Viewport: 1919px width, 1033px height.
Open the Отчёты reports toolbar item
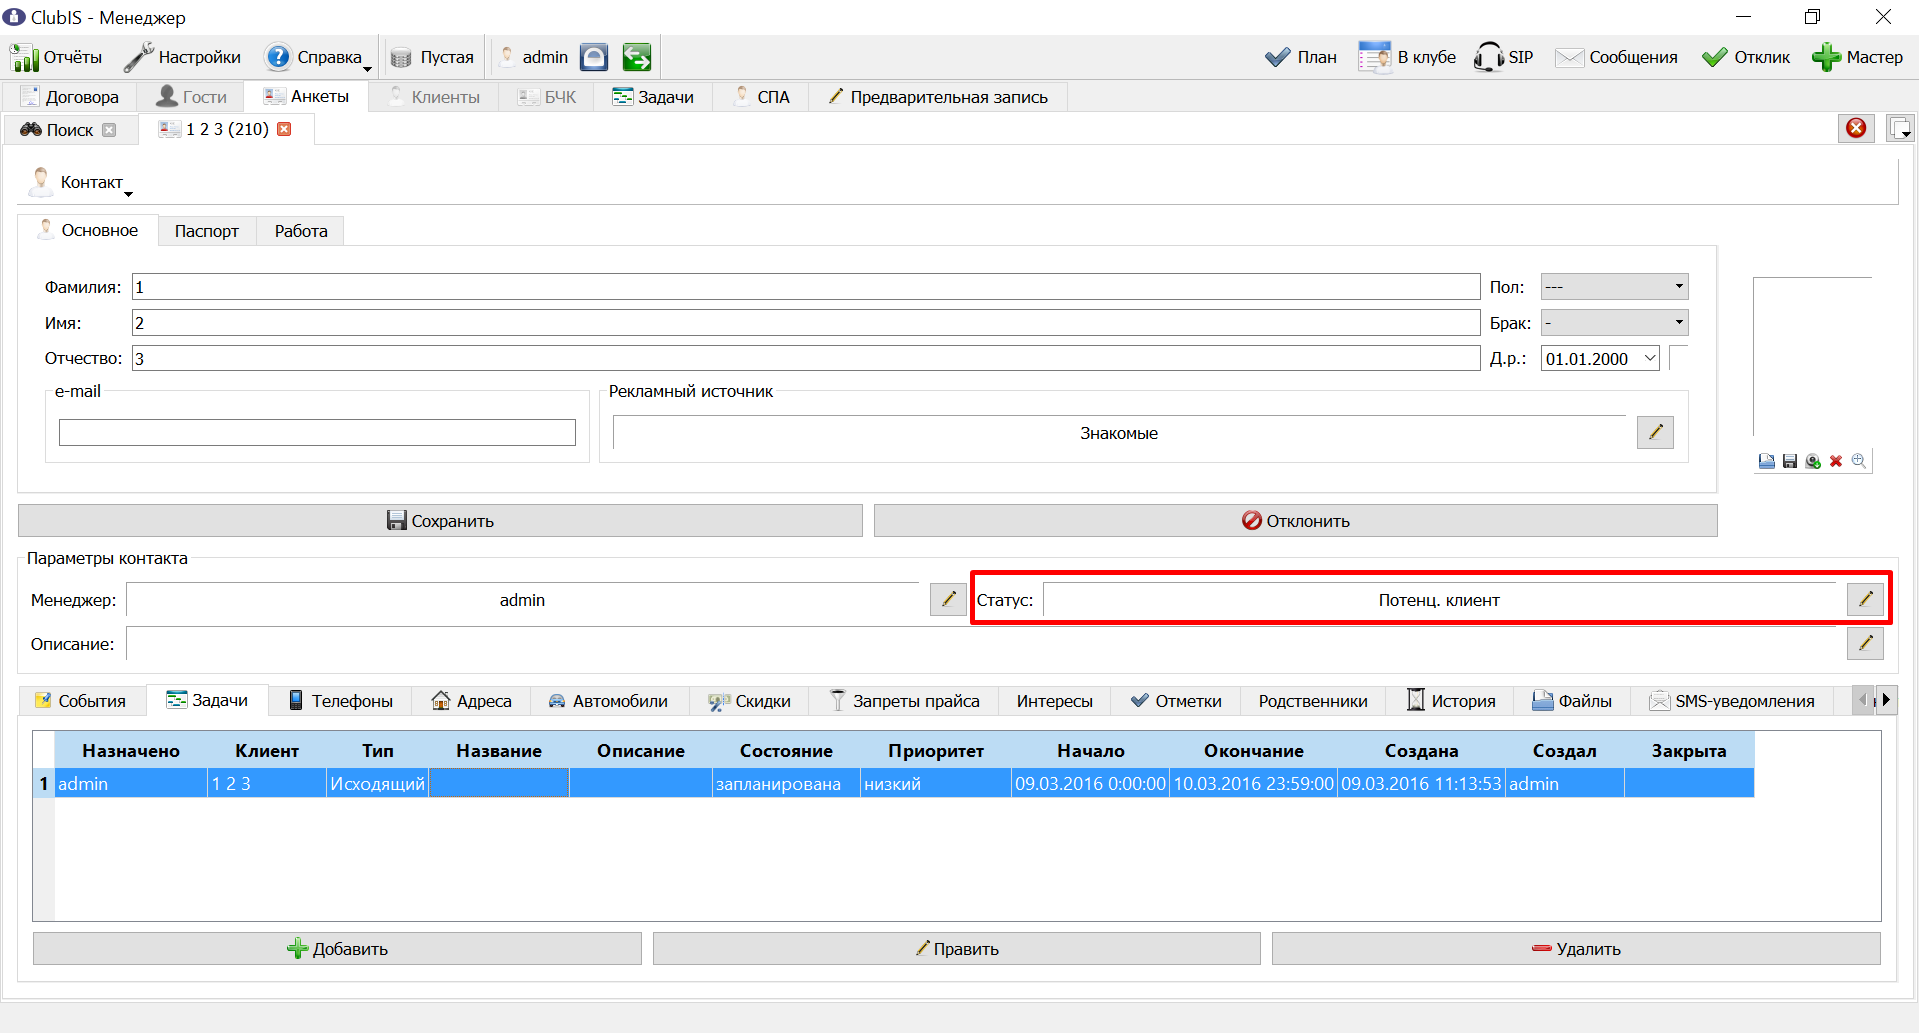[56, 57]
